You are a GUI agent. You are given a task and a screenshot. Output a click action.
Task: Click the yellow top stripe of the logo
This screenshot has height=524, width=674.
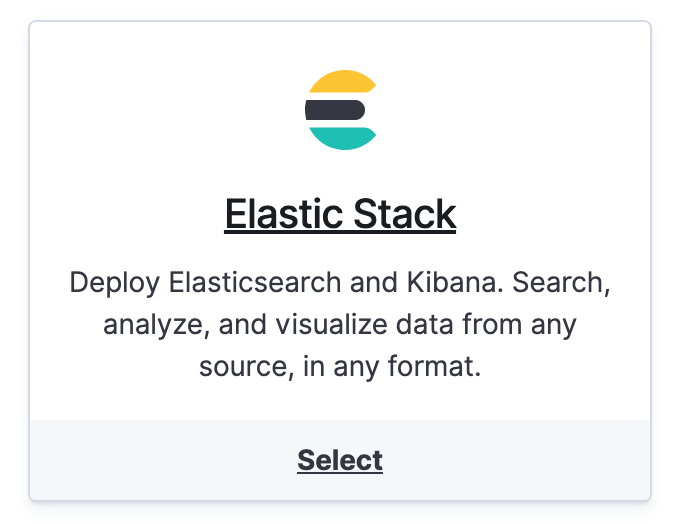point(340,83)
